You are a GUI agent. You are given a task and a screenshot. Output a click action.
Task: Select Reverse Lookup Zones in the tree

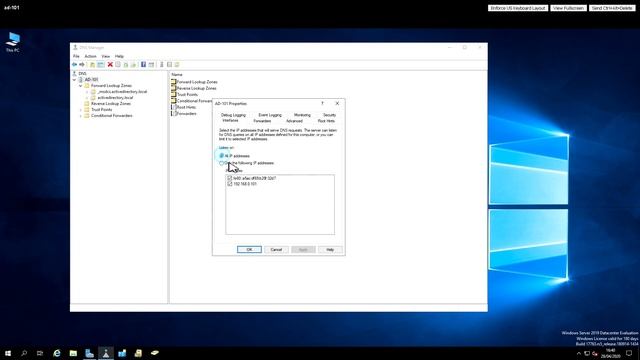tap(111, 104)
